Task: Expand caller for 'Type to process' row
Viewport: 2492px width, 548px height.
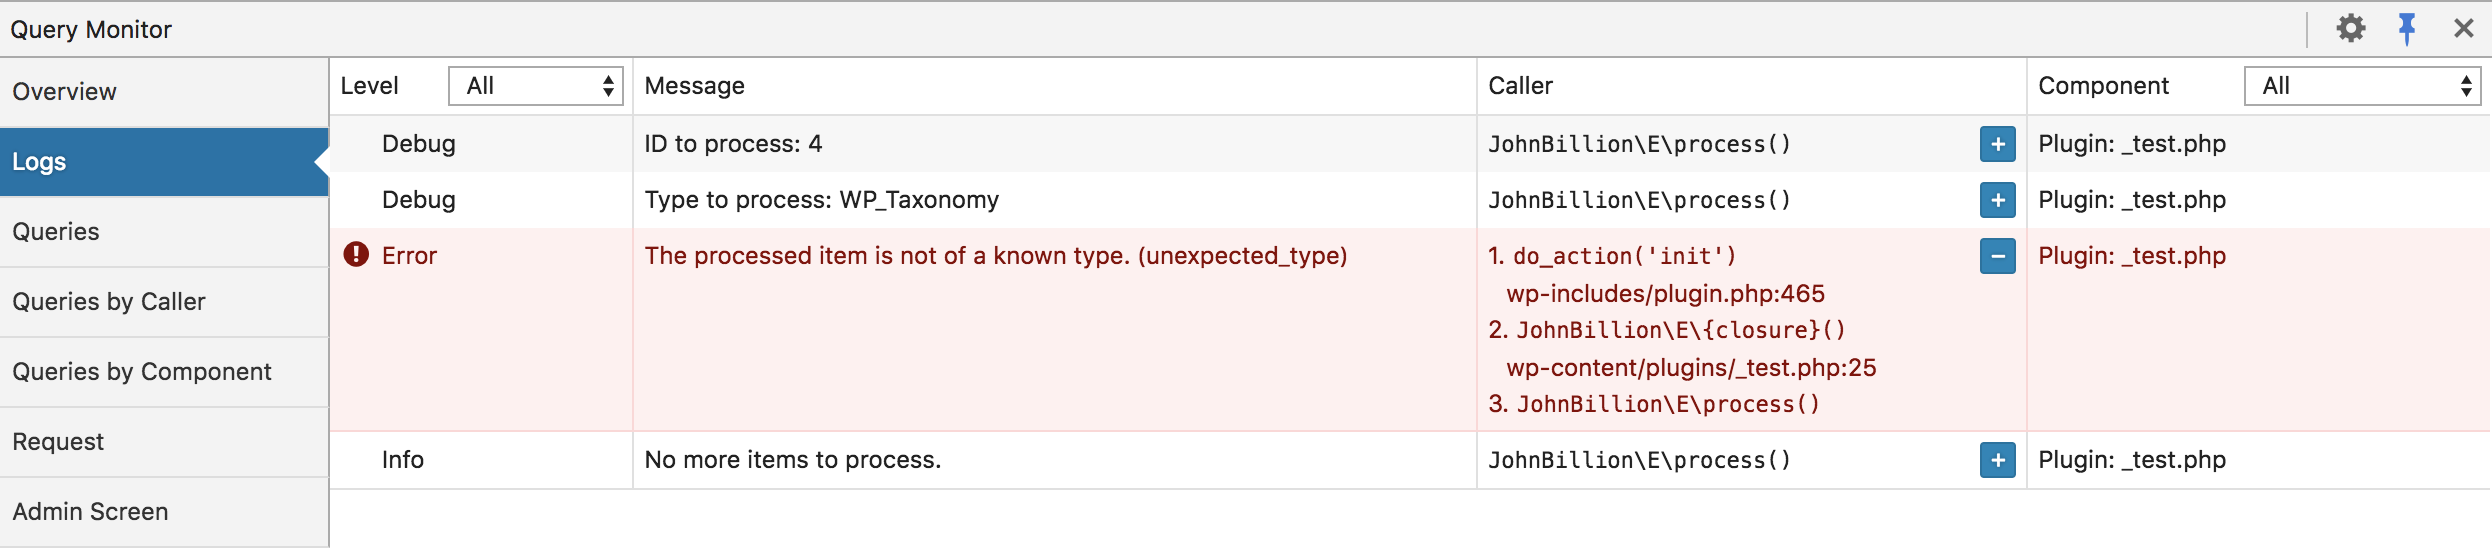Action: pos(1997,200)
